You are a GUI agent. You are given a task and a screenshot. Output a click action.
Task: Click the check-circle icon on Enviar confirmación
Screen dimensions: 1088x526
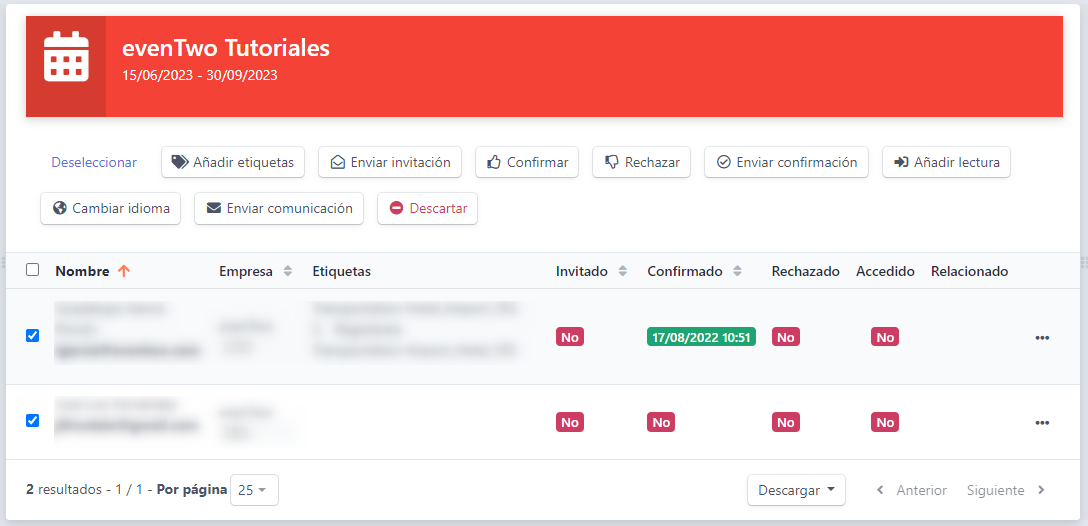click(724, 162)
